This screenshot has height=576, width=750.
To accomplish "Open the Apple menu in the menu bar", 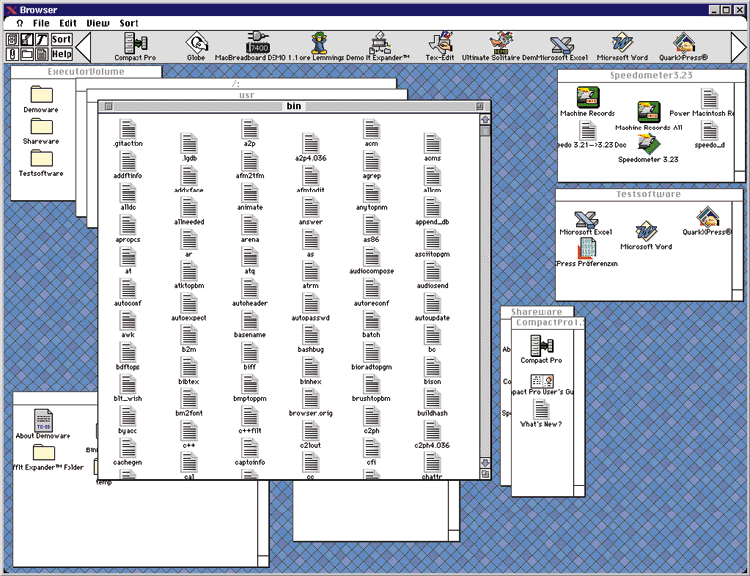I will coord(20,23).
